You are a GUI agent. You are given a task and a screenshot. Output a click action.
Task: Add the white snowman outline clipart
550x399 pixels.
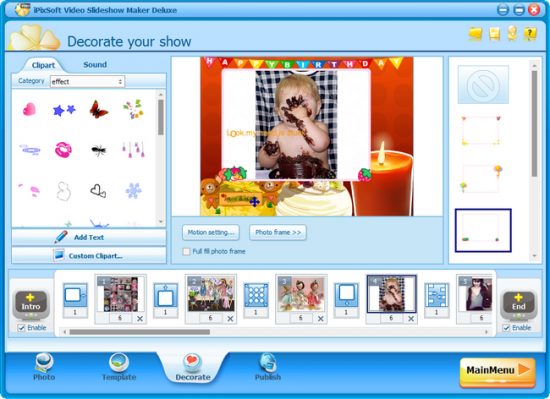coord(64,191)
